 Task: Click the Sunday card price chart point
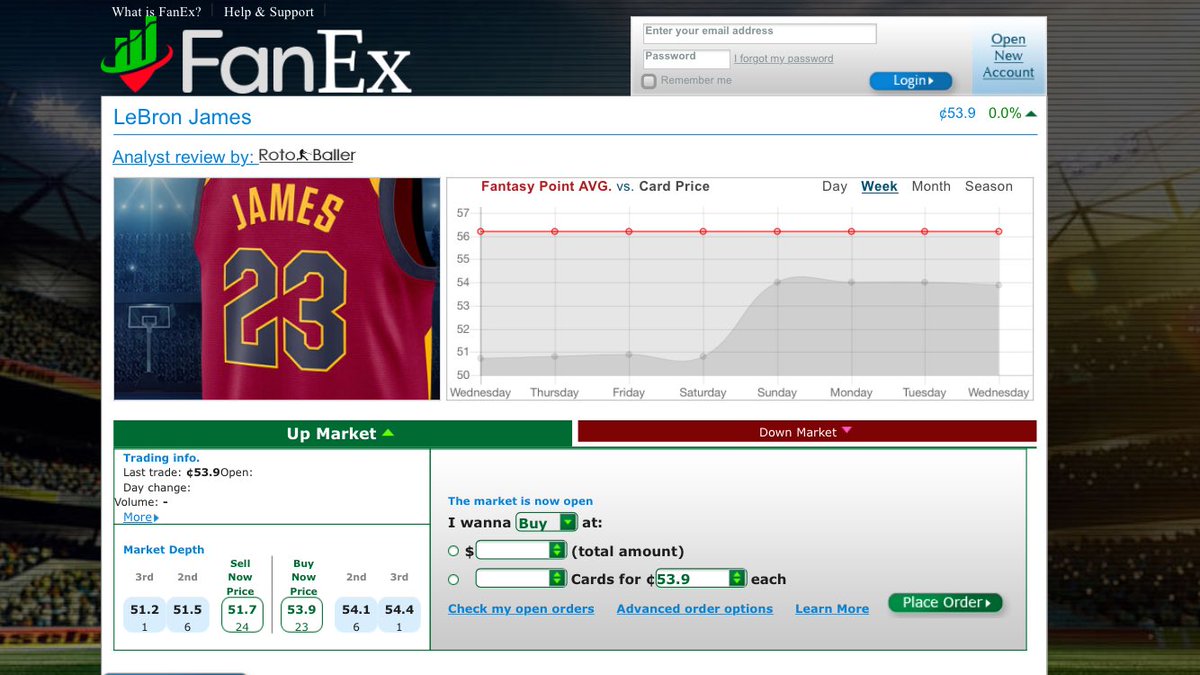click(x=777, y=282)
